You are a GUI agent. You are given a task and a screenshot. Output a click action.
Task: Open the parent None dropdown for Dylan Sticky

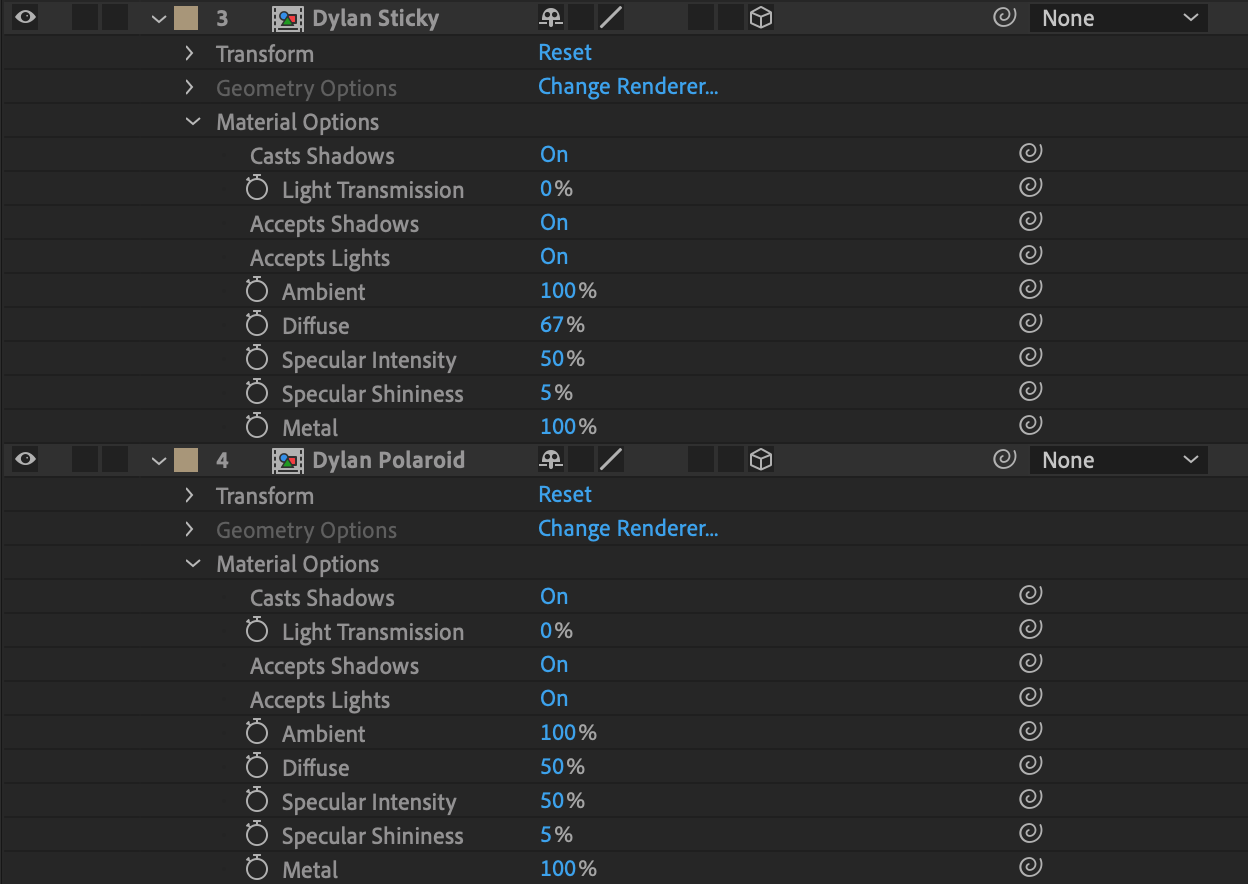1117,17
